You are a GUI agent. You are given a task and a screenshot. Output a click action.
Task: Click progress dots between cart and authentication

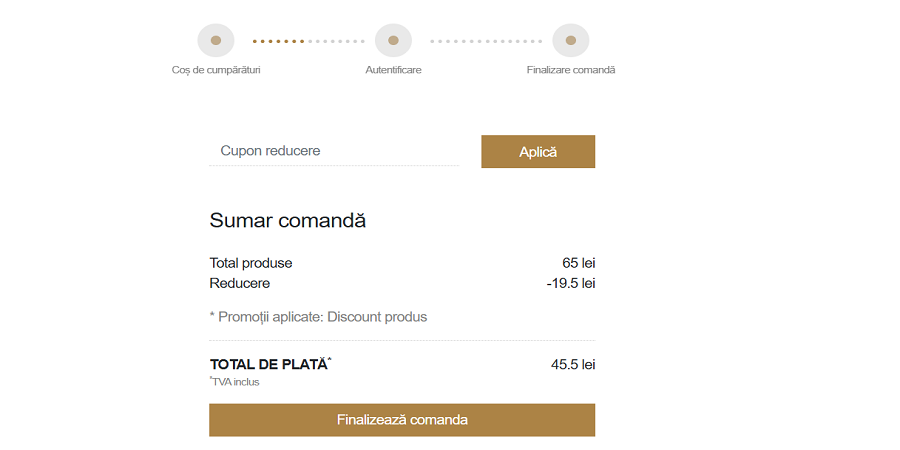coord(307,41)
